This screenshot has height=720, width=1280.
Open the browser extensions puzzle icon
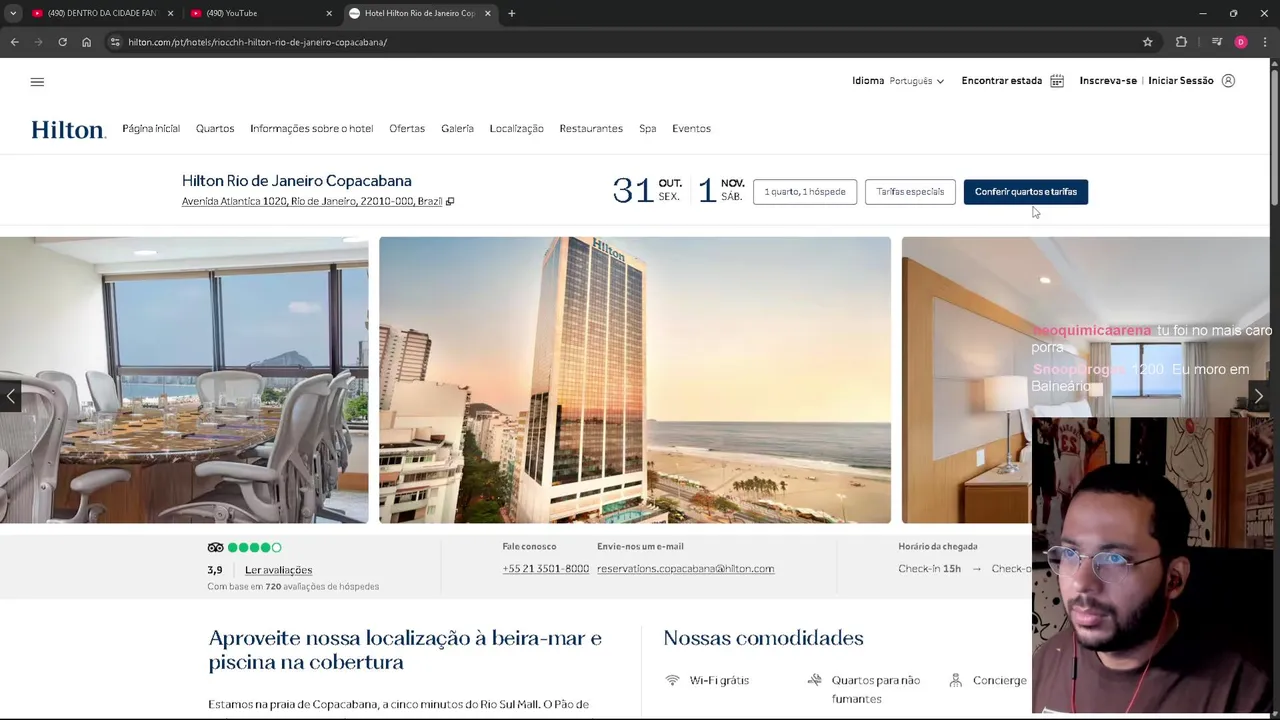1181,42
